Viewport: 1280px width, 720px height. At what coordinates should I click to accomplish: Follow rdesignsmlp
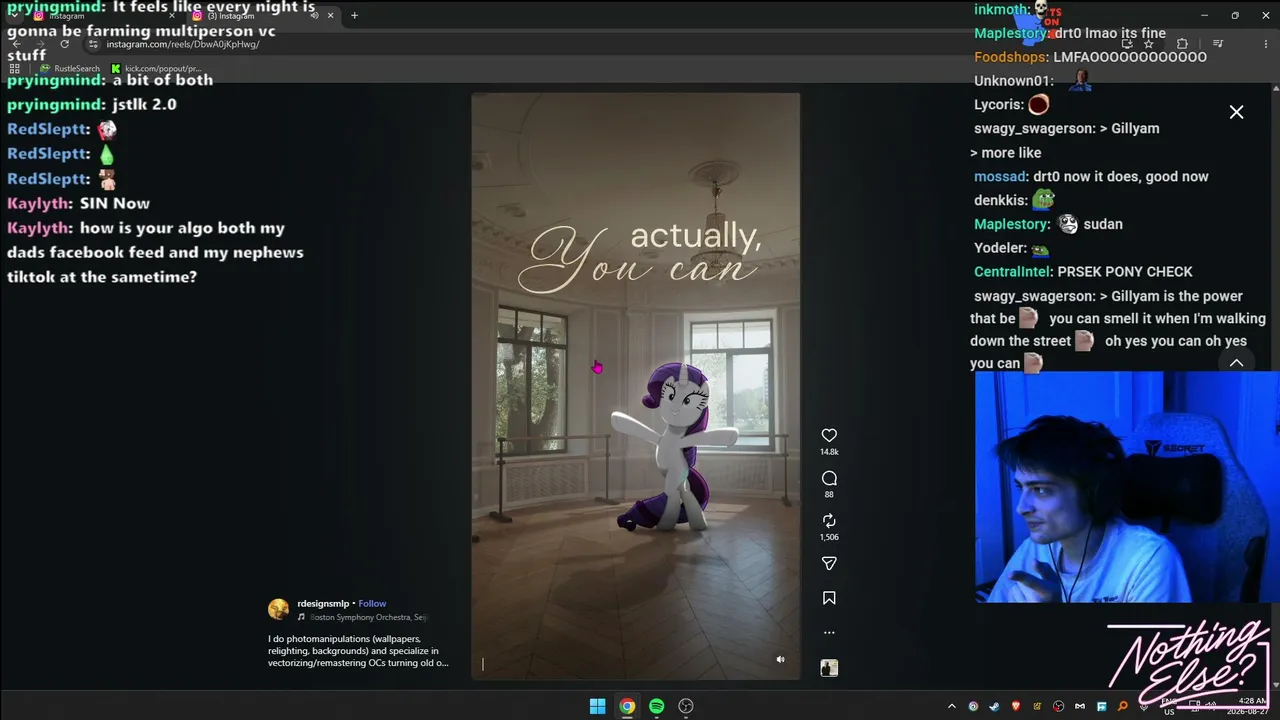[x=372, y=604]
